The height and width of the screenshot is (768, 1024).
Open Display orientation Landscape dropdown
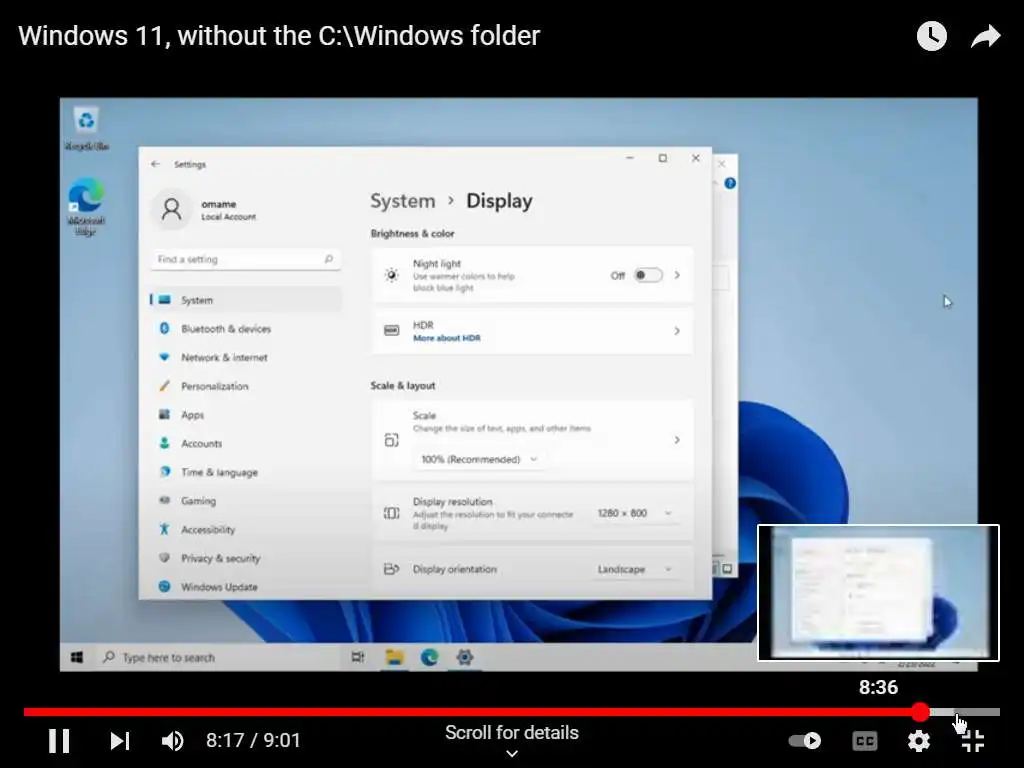[x=634, y=569]
